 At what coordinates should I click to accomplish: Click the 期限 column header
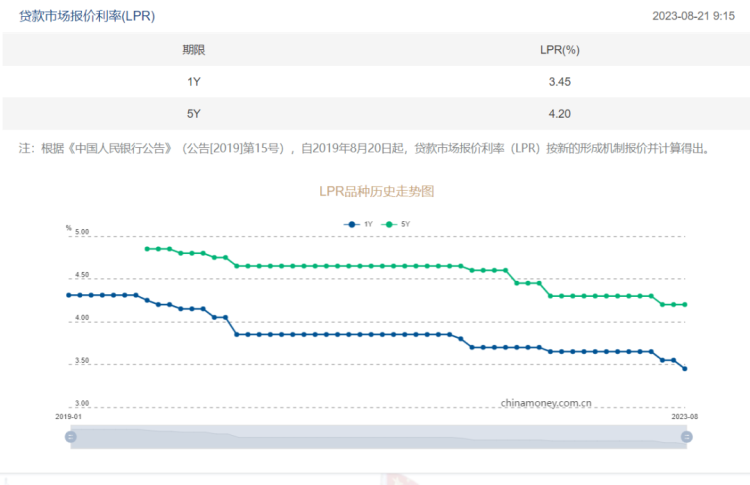193,49
